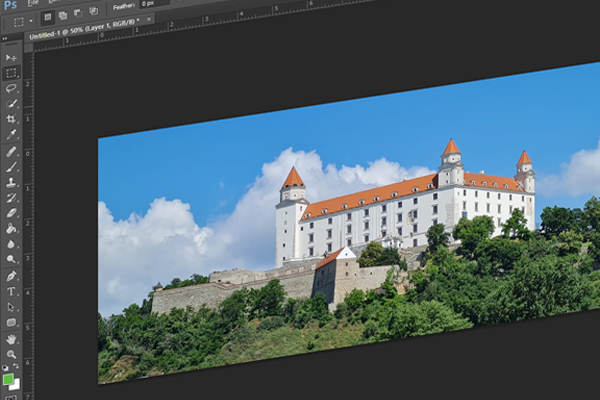This screenshot has width=600, height=400.
Task: Click the castle image on the canvas
Action: (349, 223)
